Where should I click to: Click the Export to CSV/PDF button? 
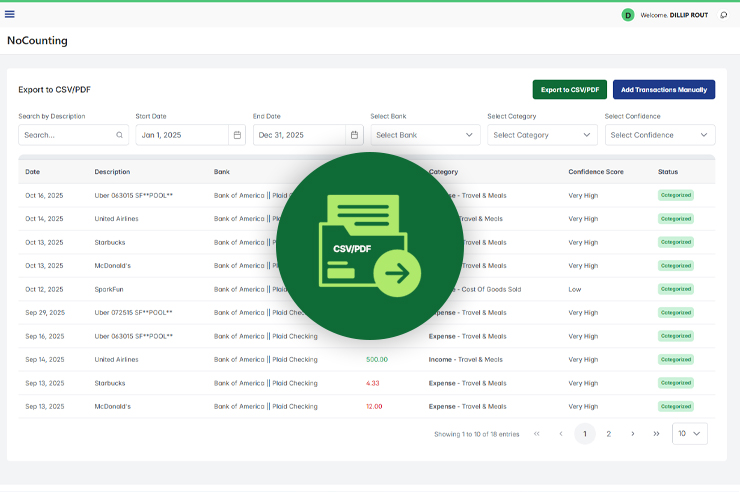(570, 90)
